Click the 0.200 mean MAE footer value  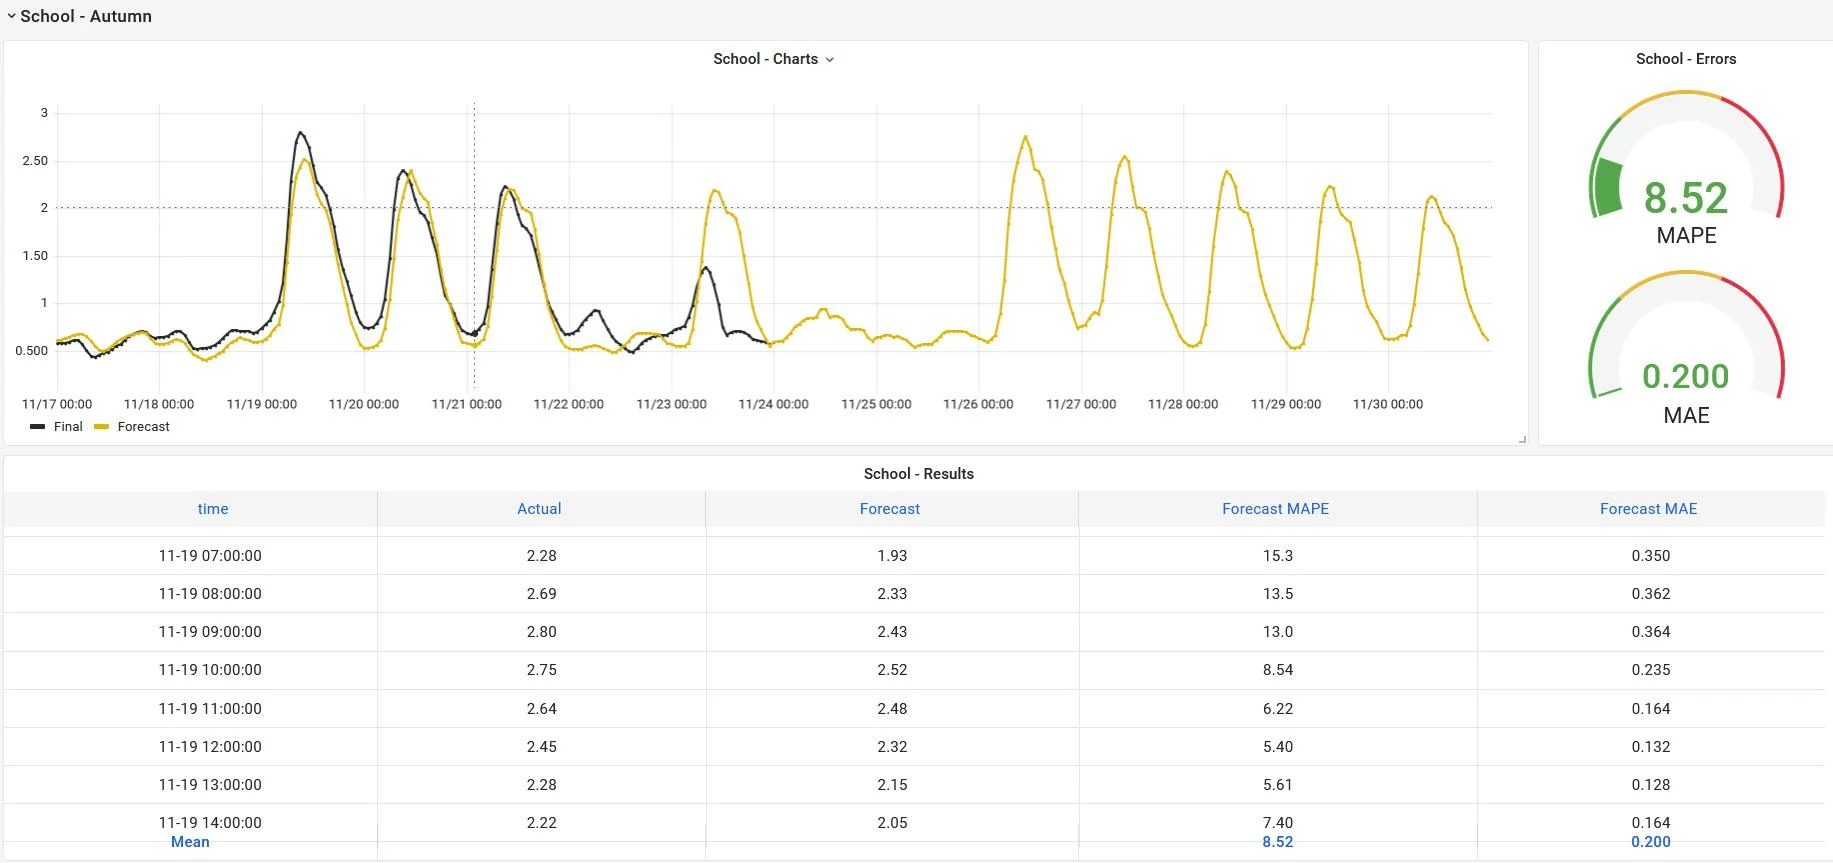coord(1651,842)
